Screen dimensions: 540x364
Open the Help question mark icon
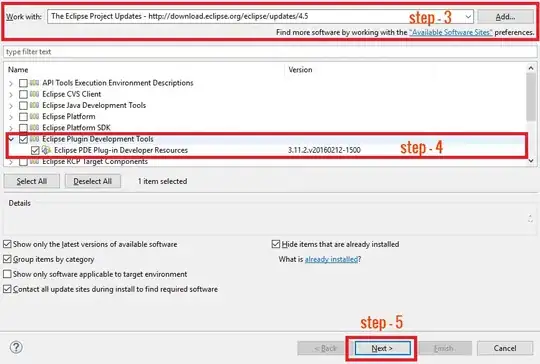click(16, 347)
